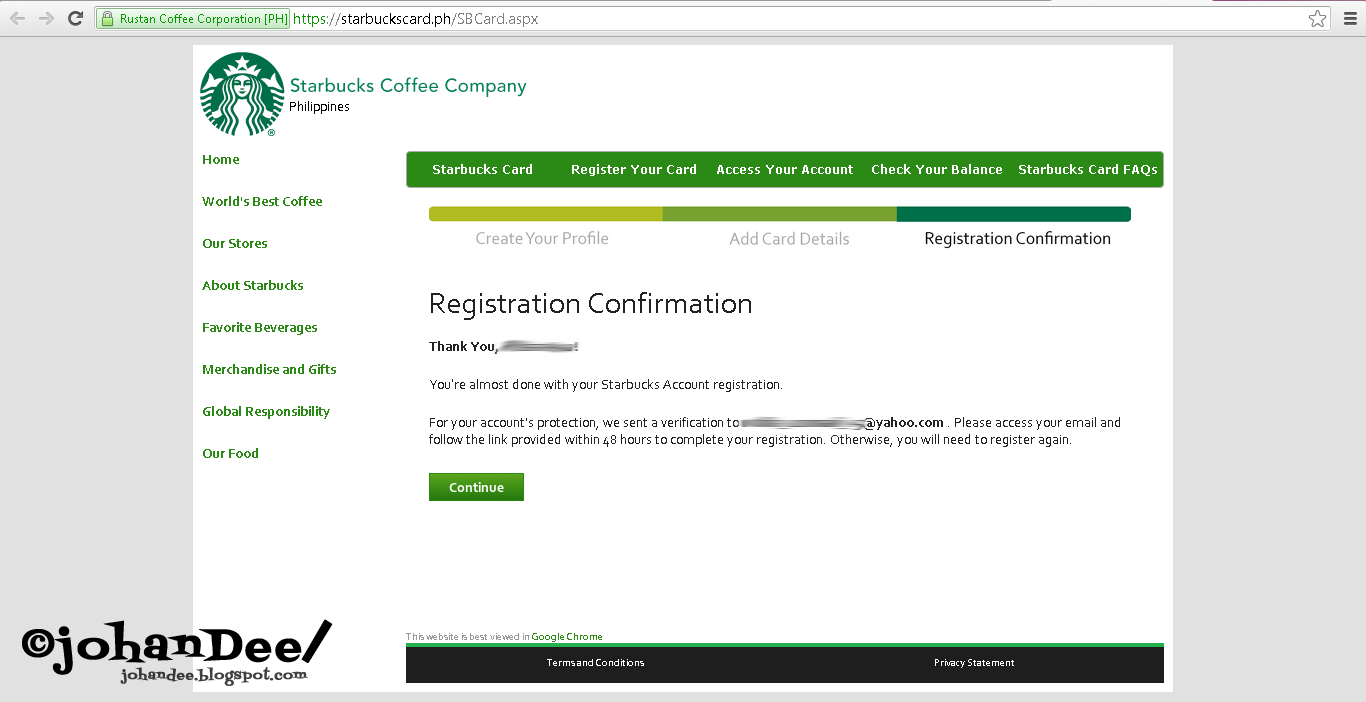Open the Chrome hamburger menu

pyautogui.click(x=1352, y=17)
